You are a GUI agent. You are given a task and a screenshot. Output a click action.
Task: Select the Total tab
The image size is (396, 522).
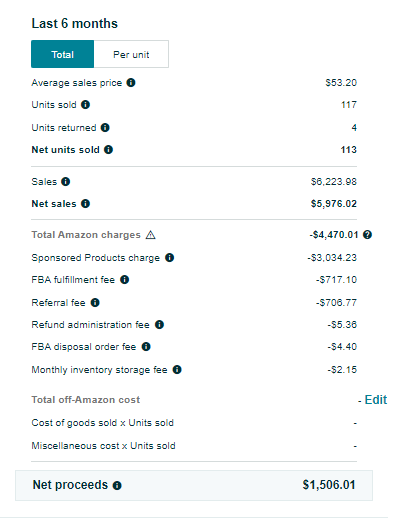(63, 54)
